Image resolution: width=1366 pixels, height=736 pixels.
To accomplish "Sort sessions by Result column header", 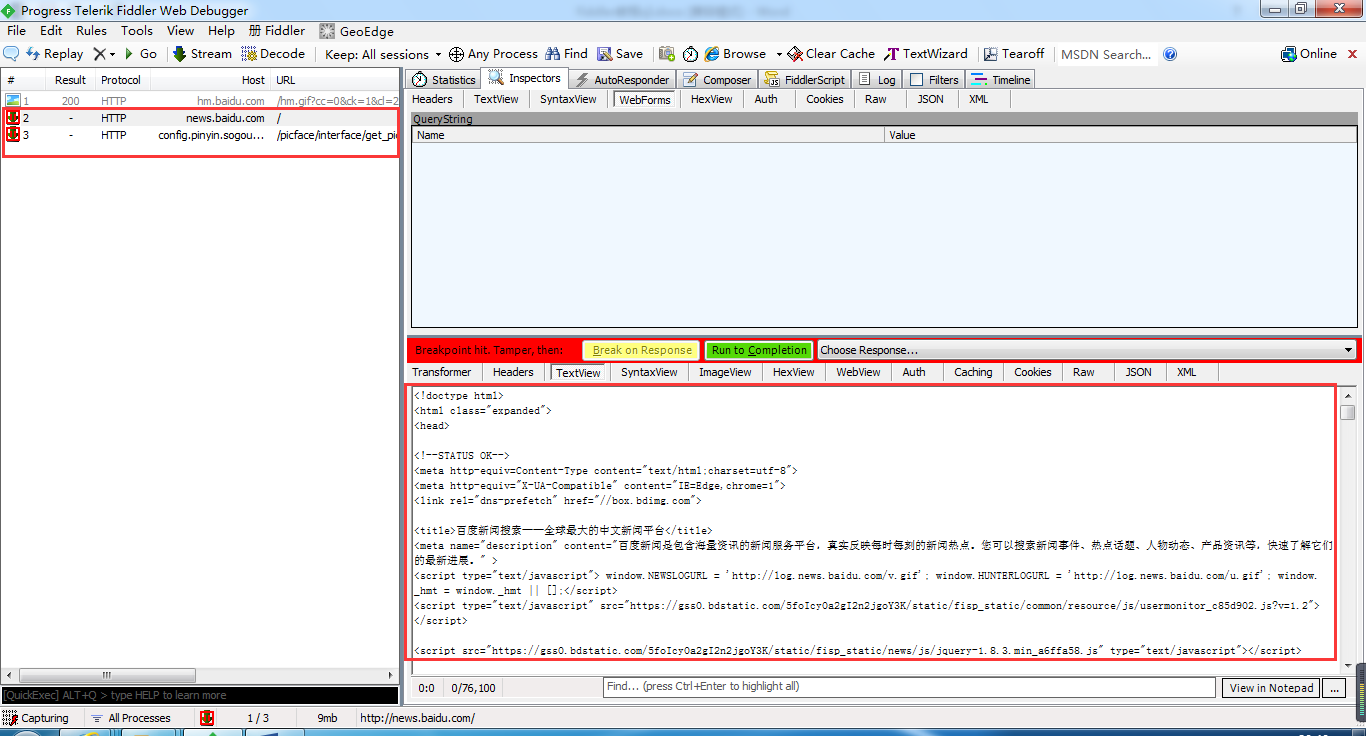I will click(x=70, y=80).
